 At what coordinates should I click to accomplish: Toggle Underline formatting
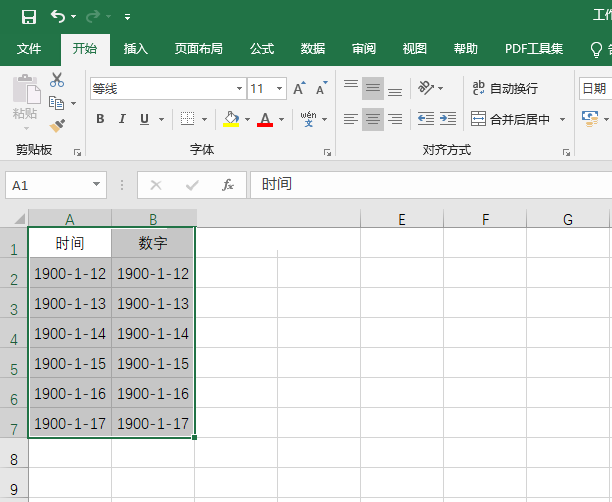point(144,119)
